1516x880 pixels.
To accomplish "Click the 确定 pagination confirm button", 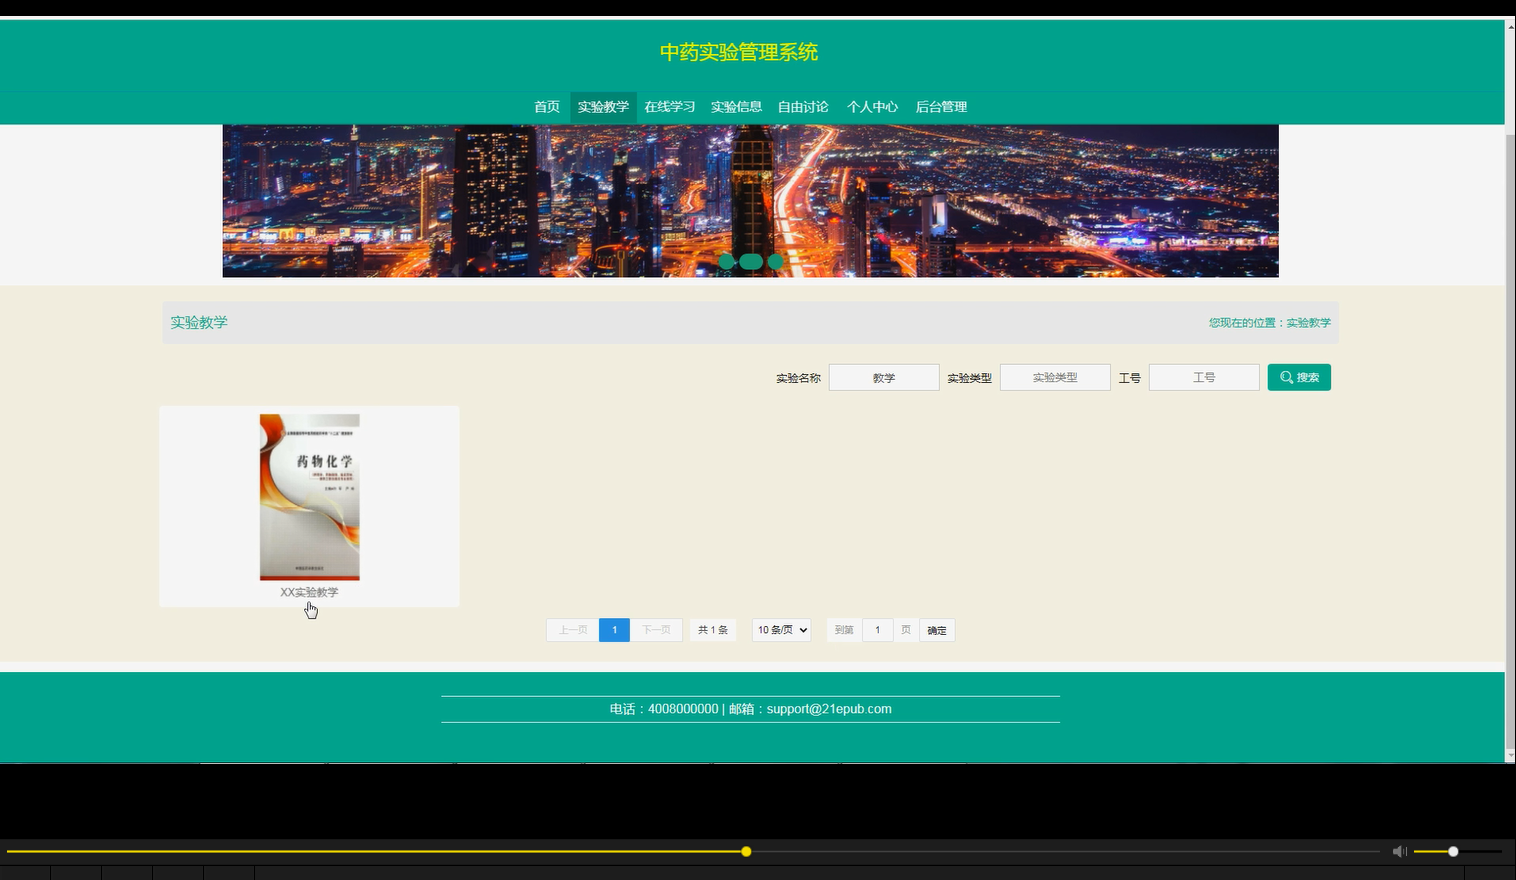I will point(935,629).
